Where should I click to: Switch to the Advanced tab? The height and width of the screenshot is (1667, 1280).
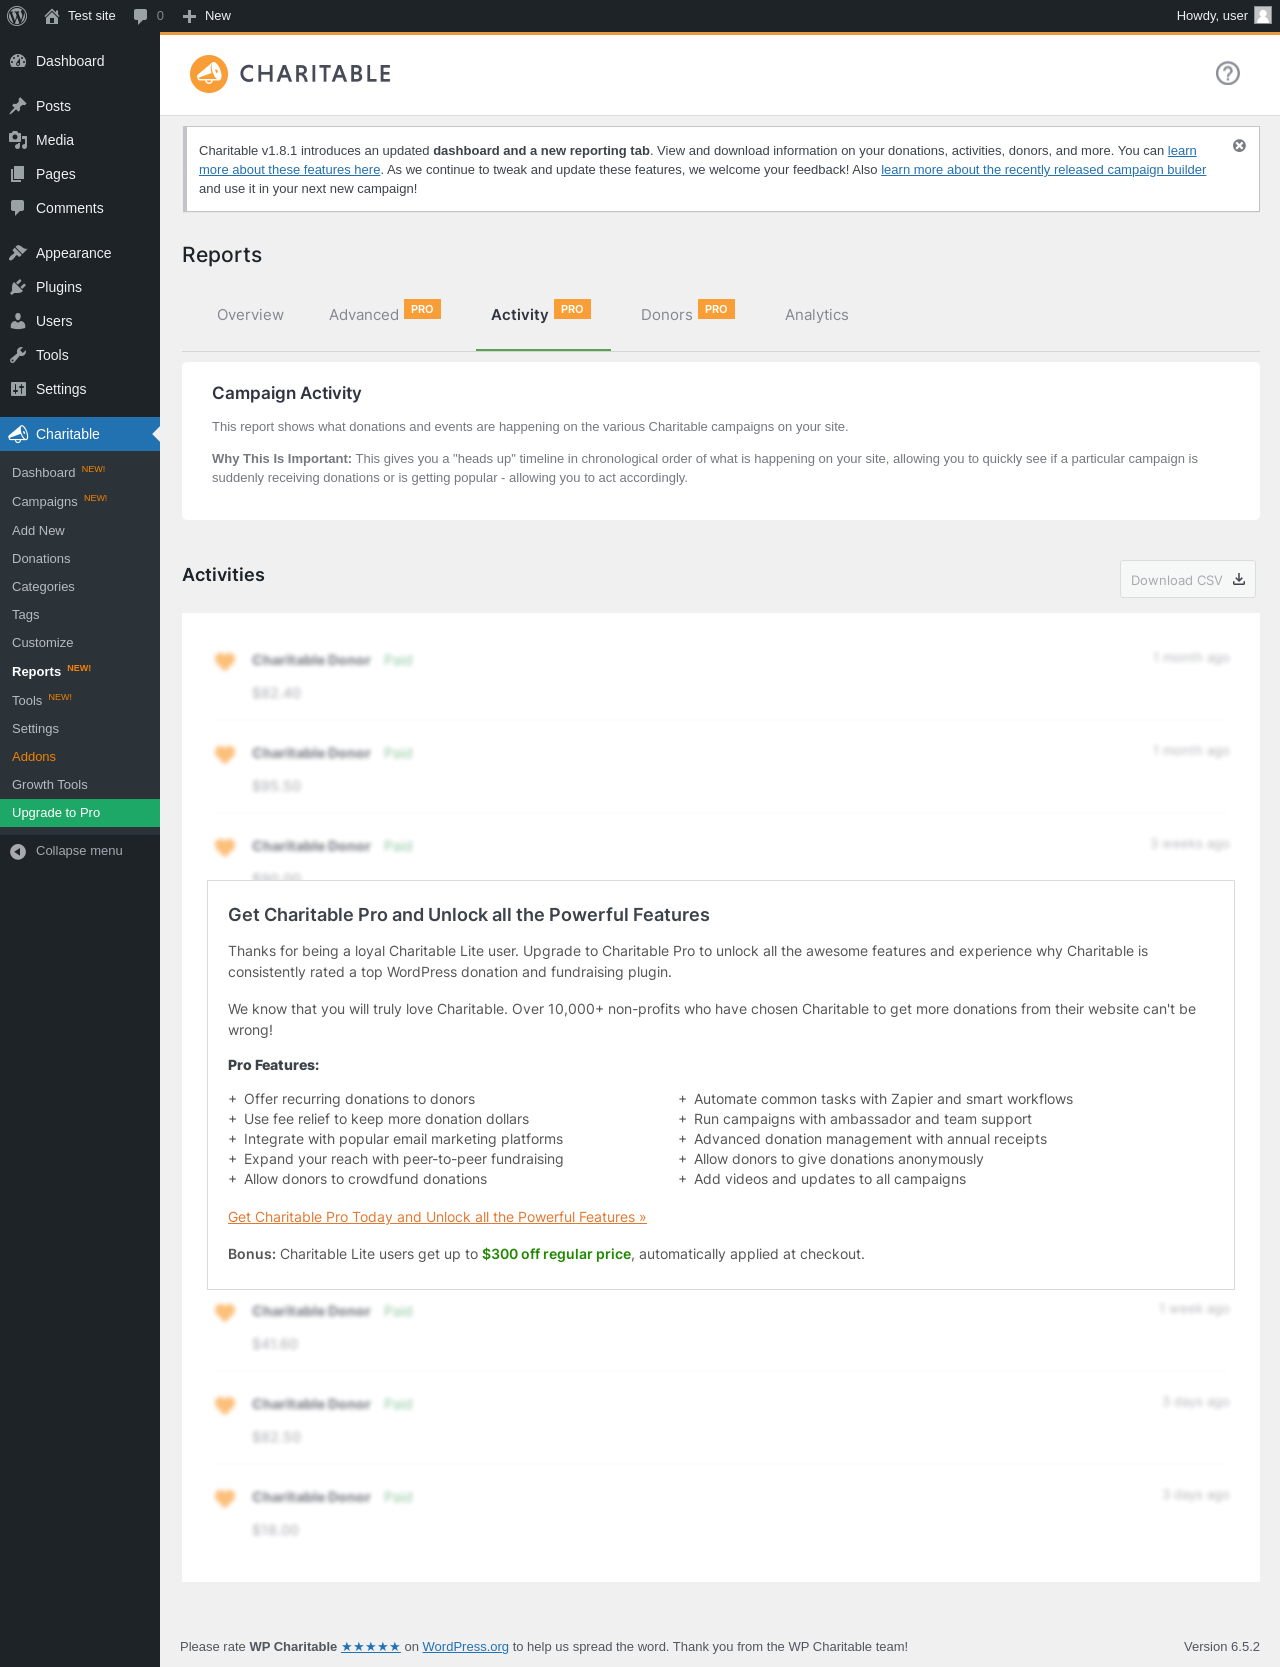coord(364,315)
